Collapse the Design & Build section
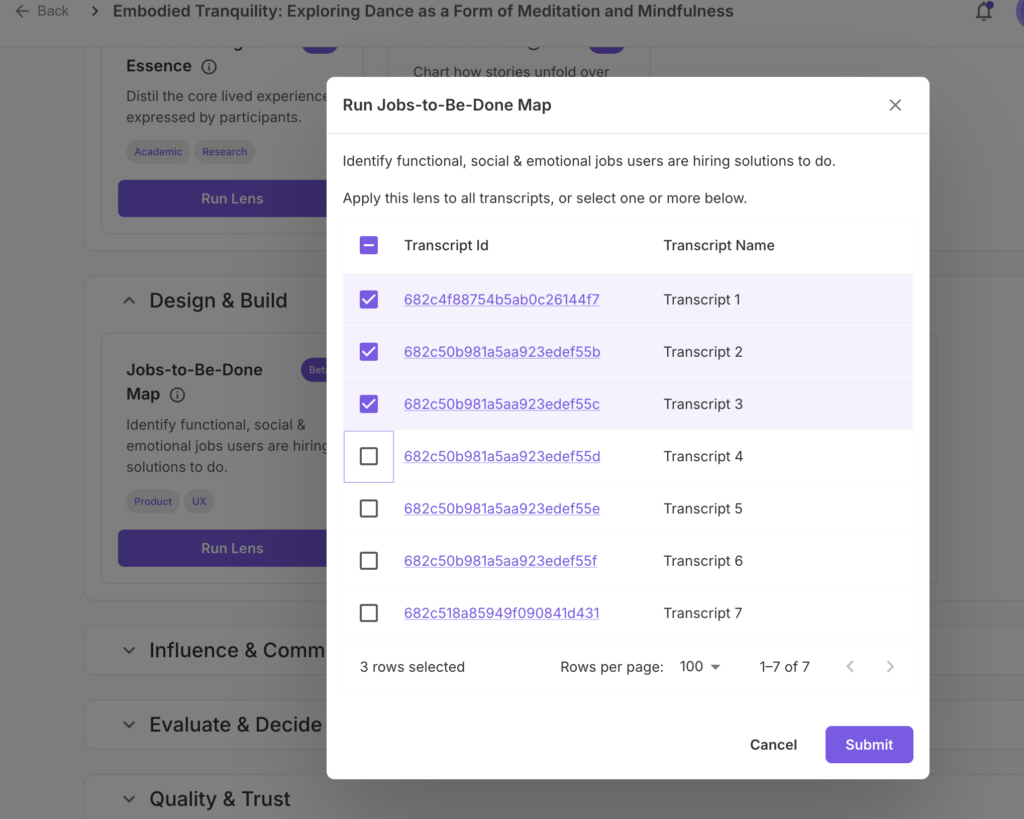1024x819 pixels. [x=129, y=301]
